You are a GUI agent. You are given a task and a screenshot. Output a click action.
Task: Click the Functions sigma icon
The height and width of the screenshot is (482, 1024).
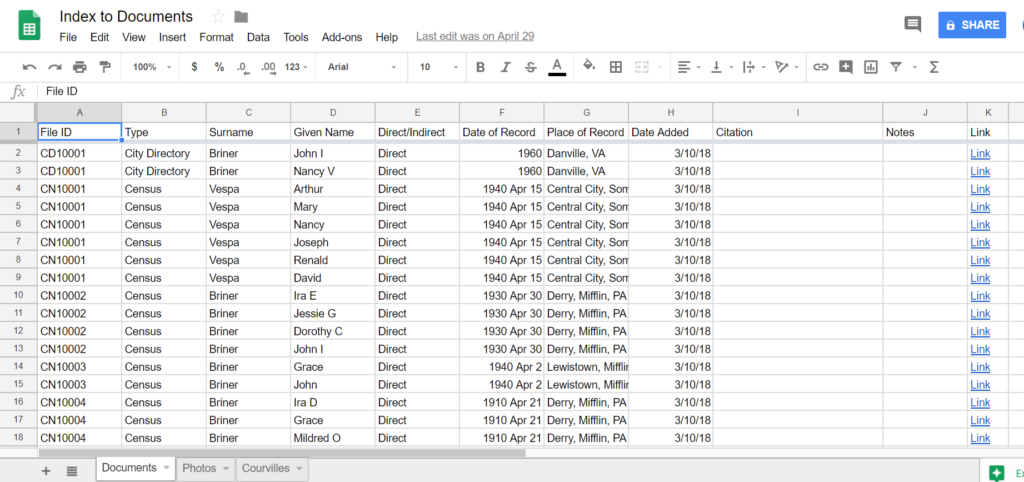[x=934, y=67]
